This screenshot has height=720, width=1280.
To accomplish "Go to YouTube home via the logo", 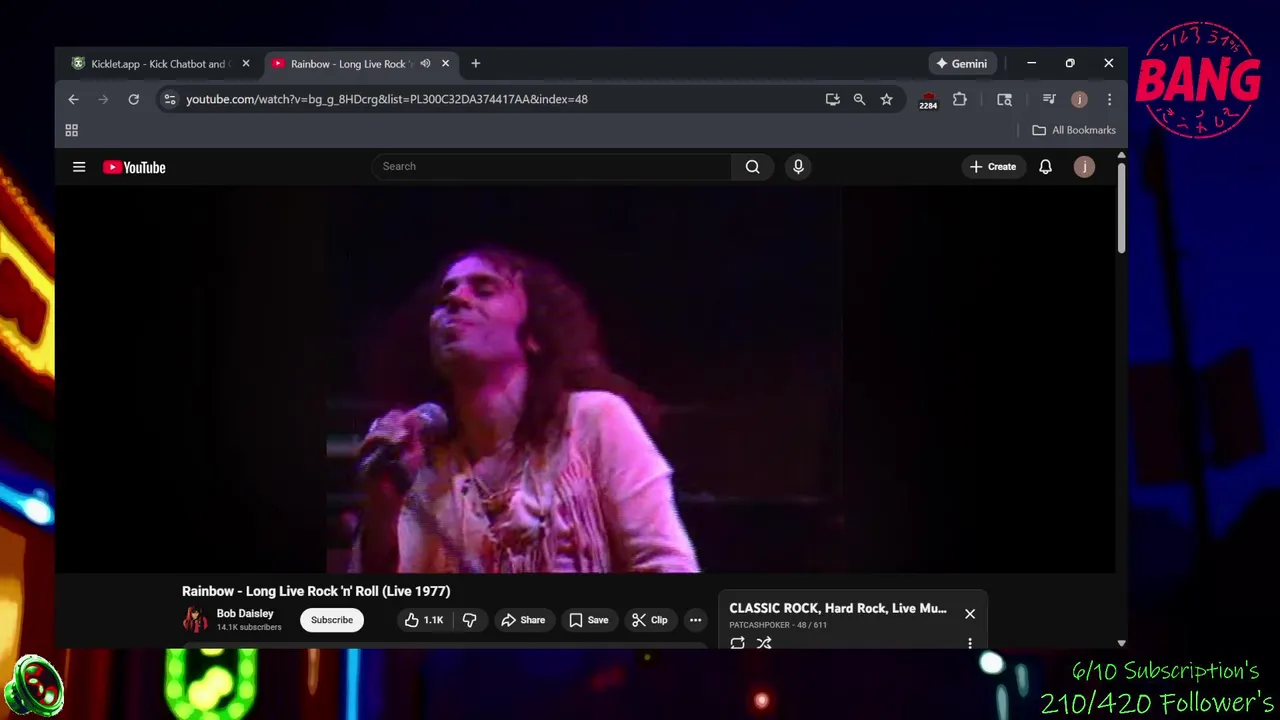I will tap(134, 167).
